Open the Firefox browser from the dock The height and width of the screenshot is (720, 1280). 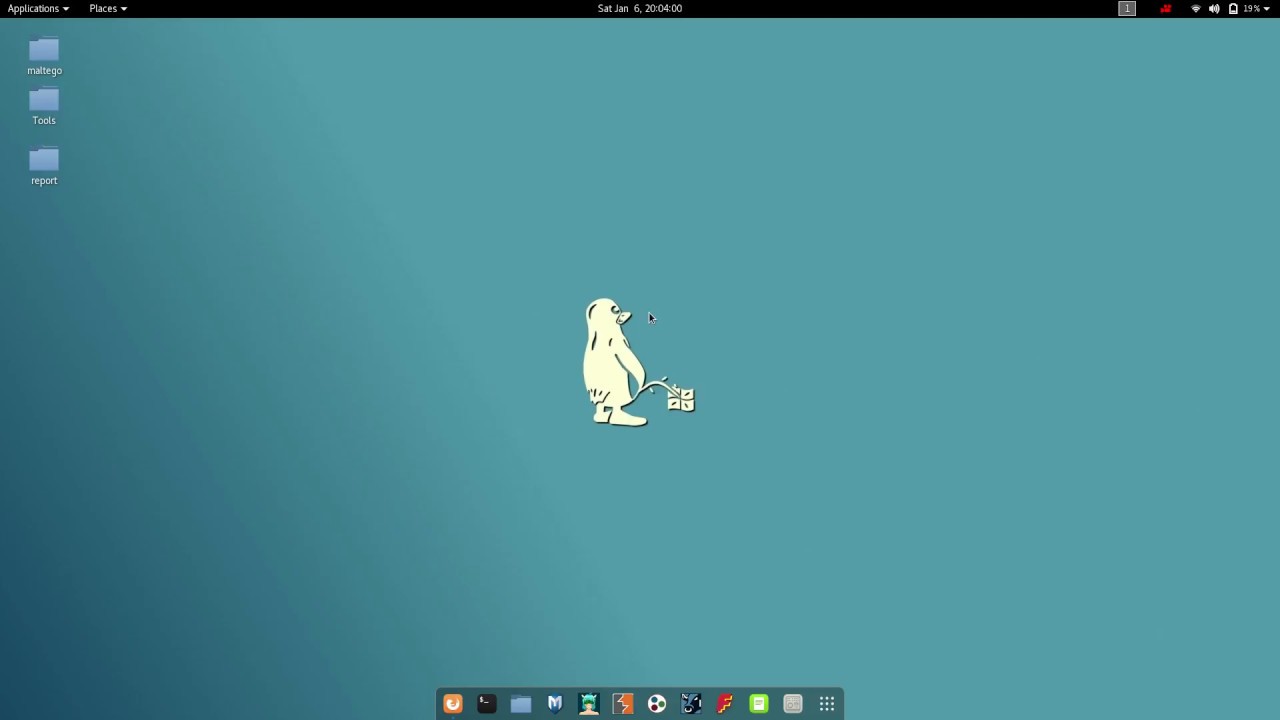(x=453, y=704)
